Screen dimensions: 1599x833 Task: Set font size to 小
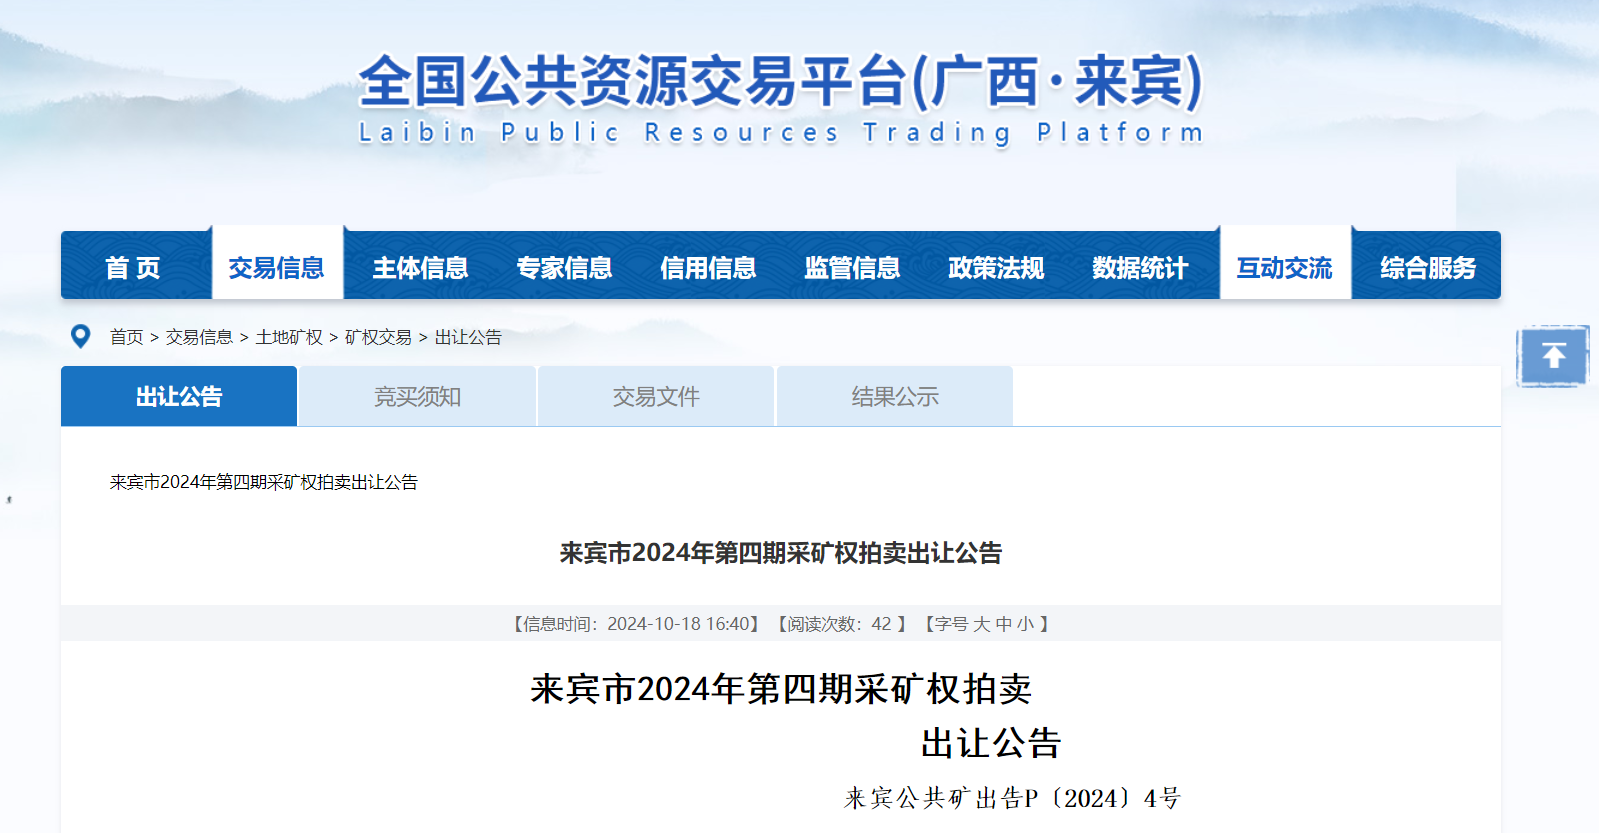coord(1025,624)
